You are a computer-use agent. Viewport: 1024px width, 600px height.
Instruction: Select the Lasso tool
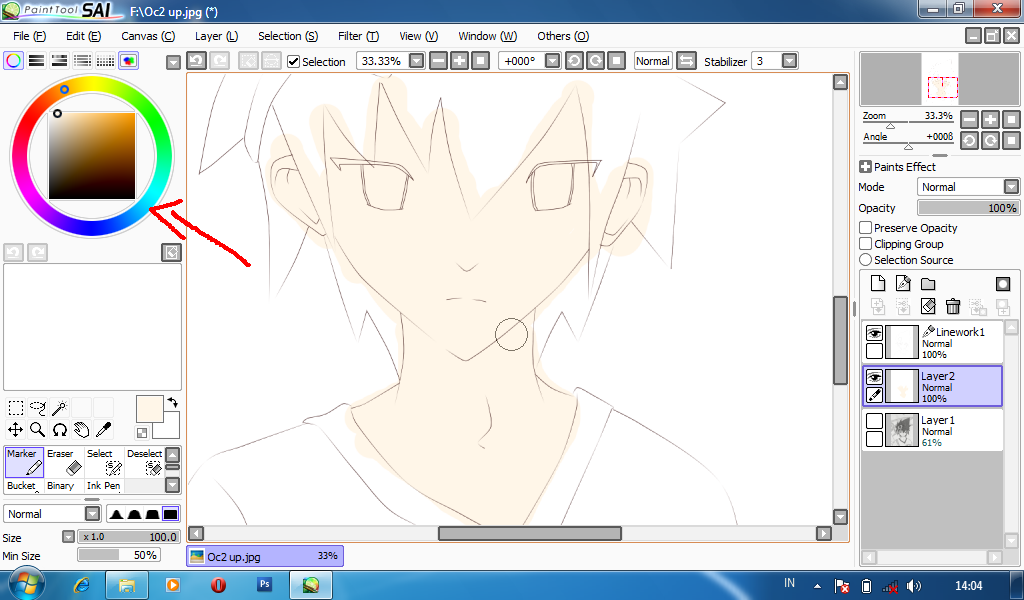[38, 408]
